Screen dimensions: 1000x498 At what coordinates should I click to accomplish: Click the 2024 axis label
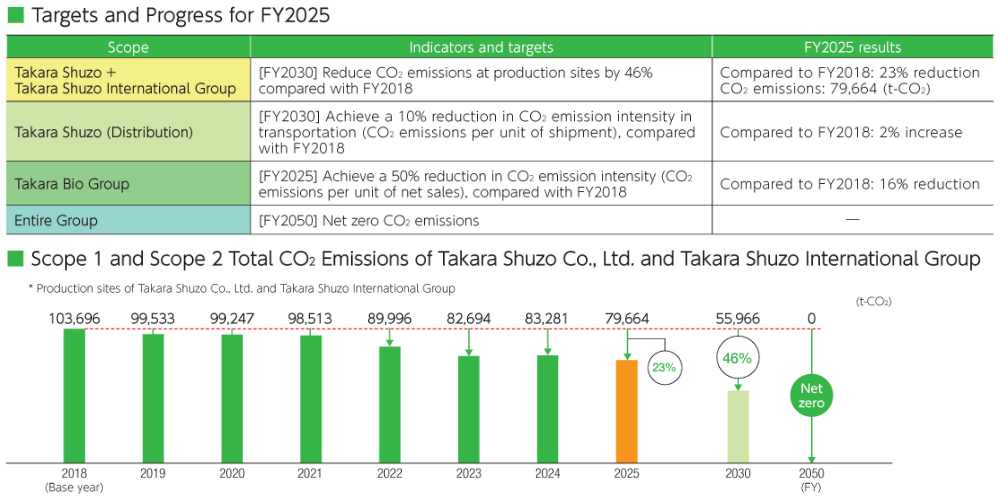(x=547, y=474)
